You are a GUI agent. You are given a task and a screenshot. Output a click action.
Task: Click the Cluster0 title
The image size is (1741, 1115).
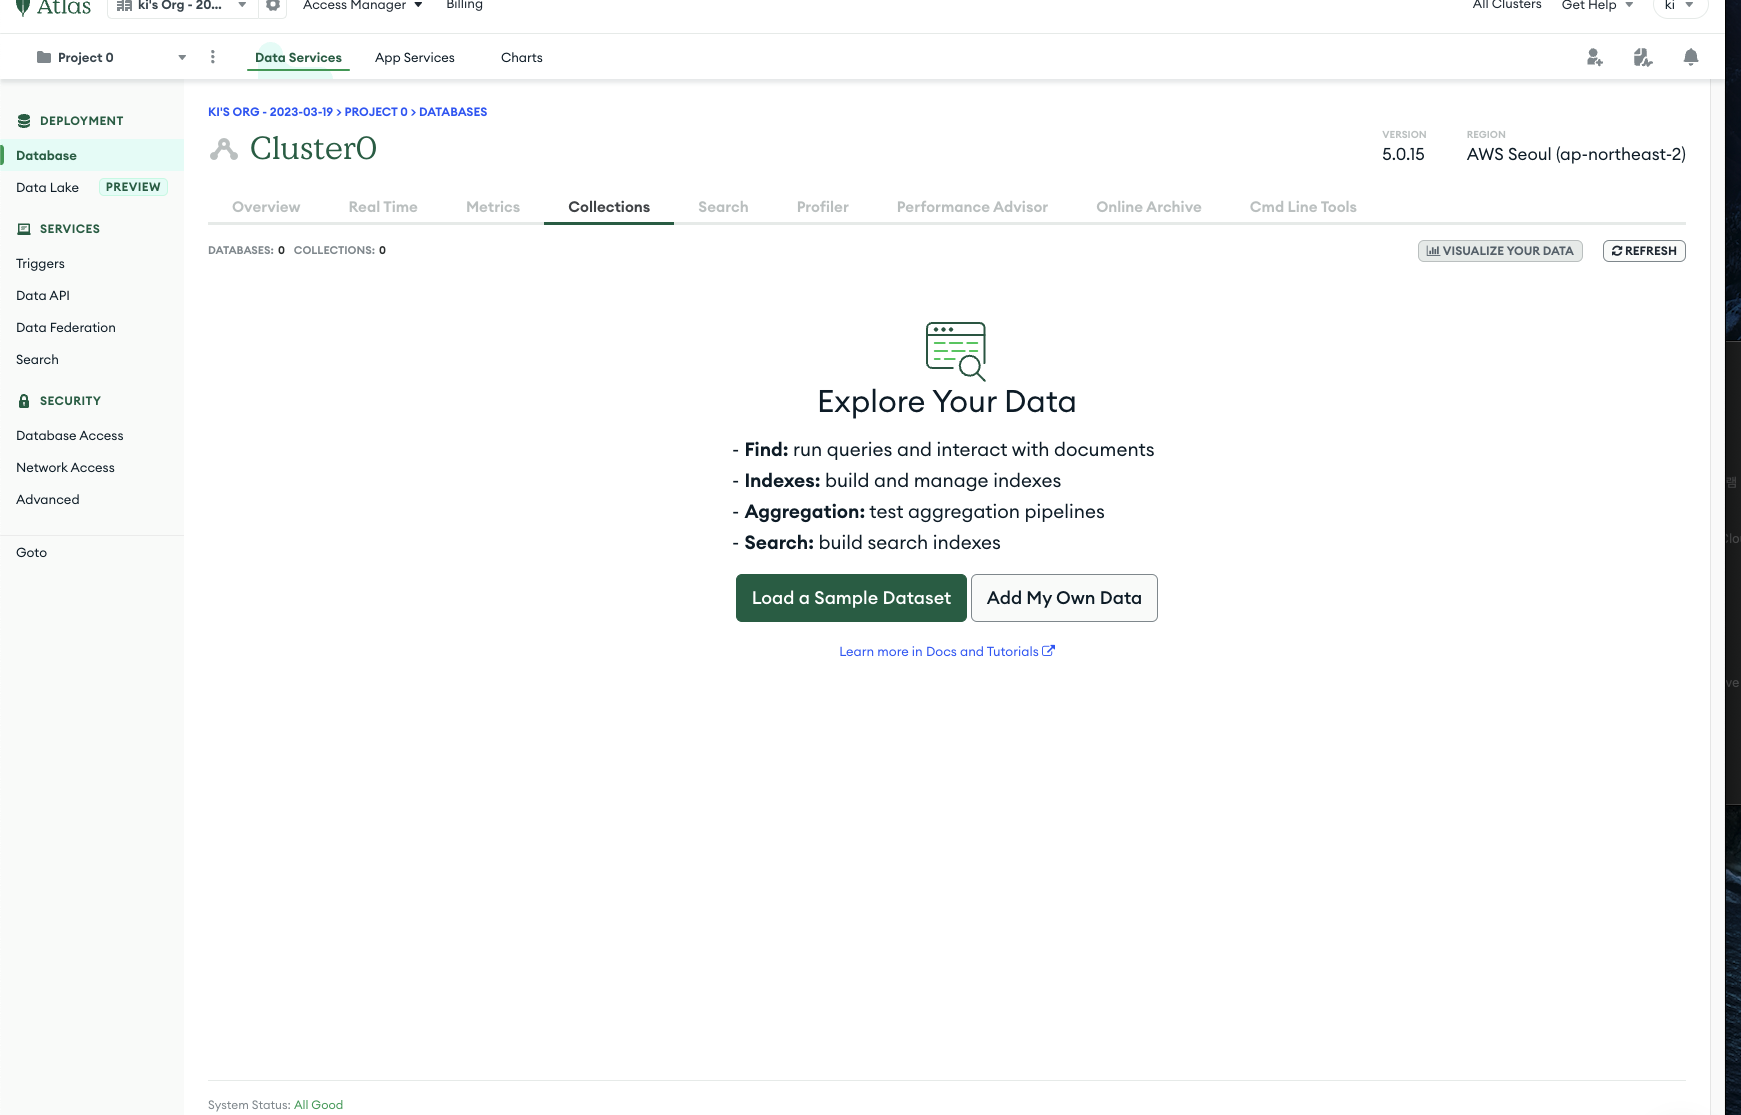click(313, 148)
